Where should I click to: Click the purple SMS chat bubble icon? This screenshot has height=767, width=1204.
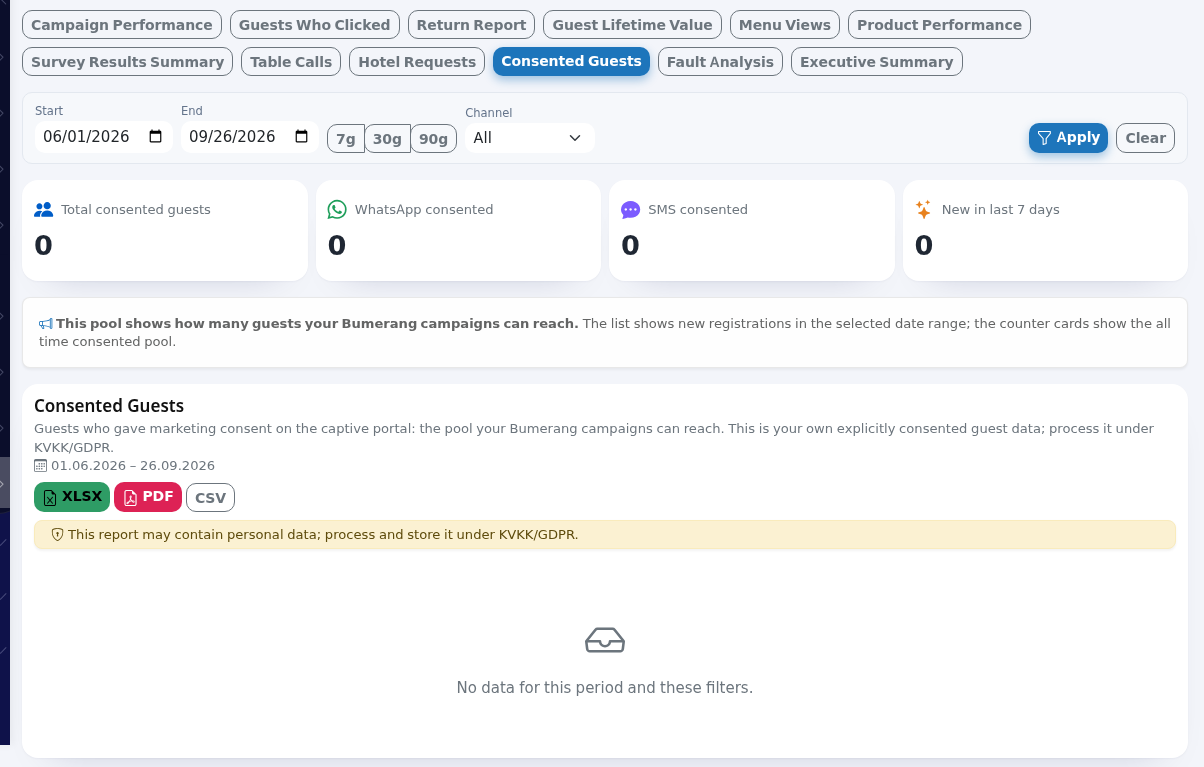point(630,210)
